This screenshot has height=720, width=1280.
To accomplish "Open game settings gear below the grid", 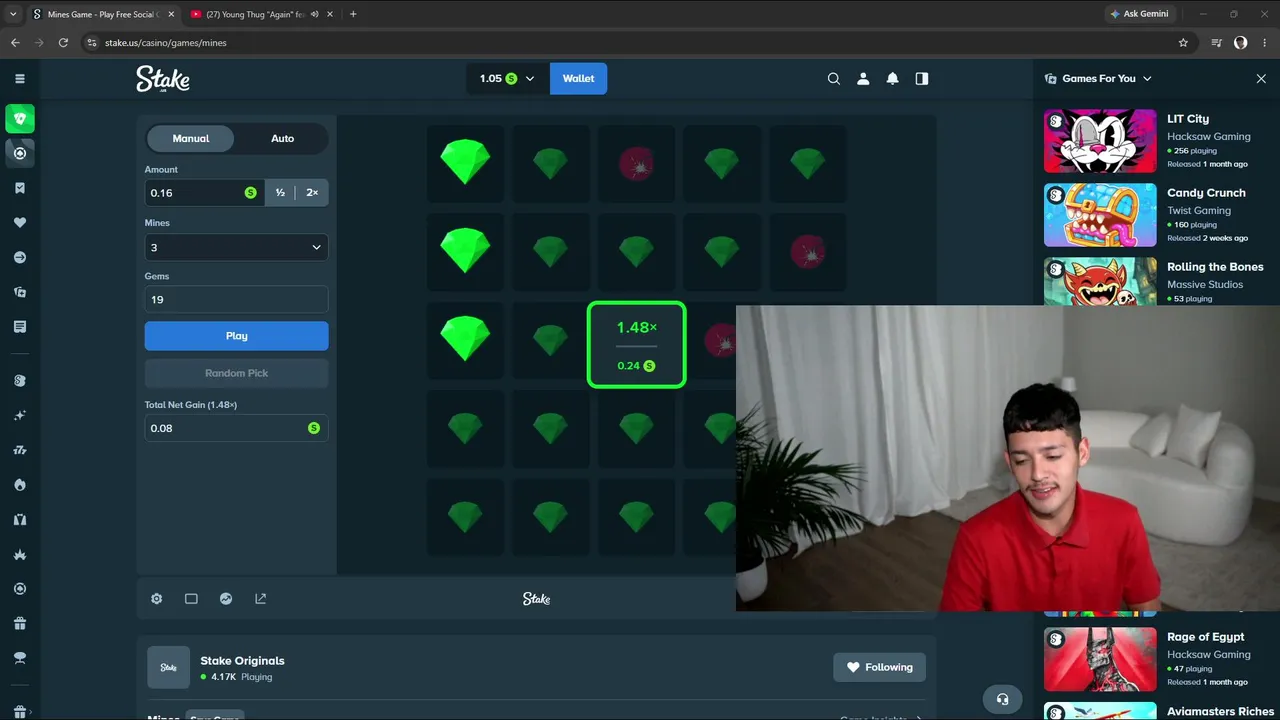I will 156,599.
